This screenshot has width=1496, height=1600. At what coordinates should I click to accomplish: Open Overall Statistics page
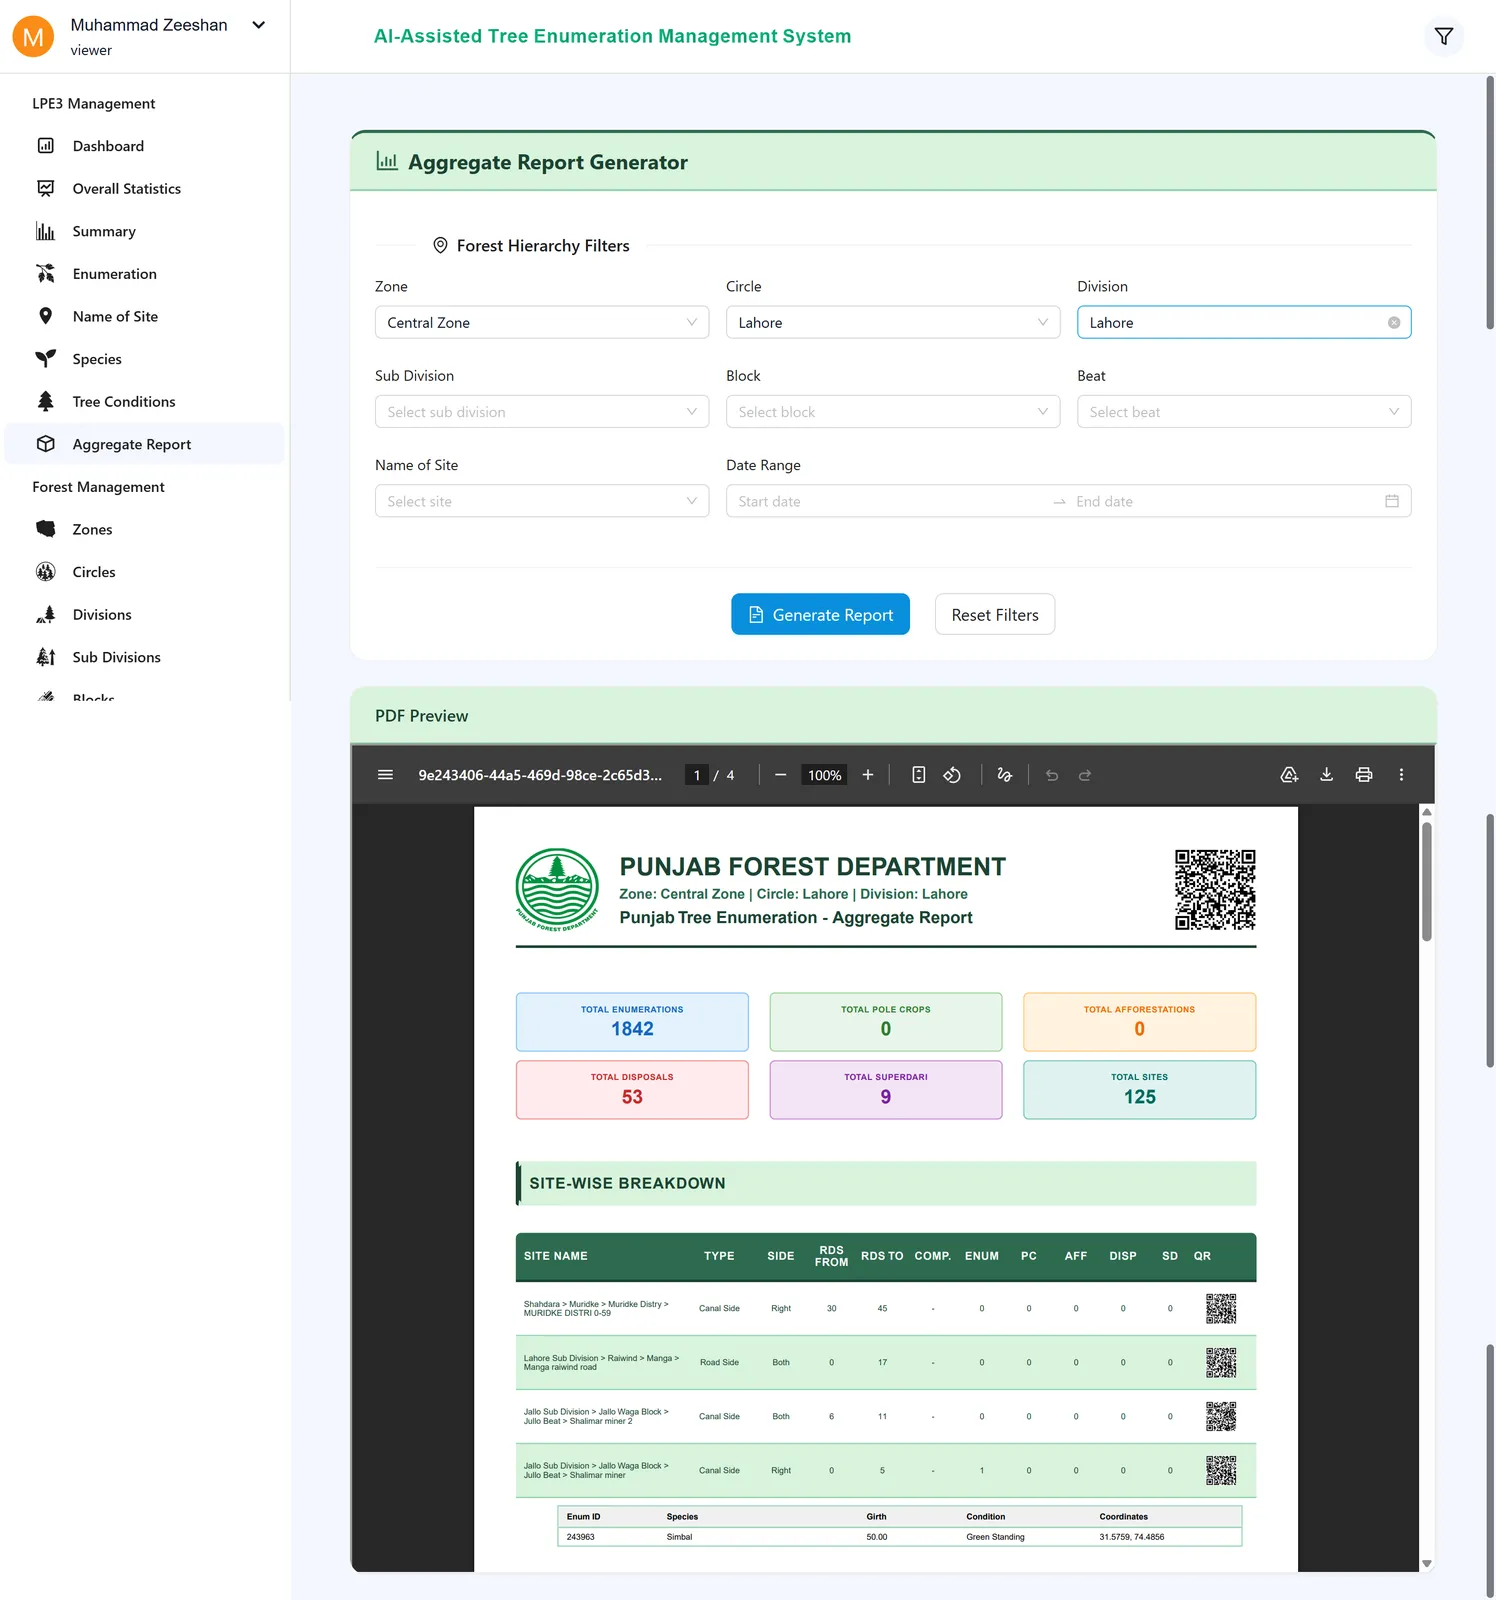[x=145, y=189]
